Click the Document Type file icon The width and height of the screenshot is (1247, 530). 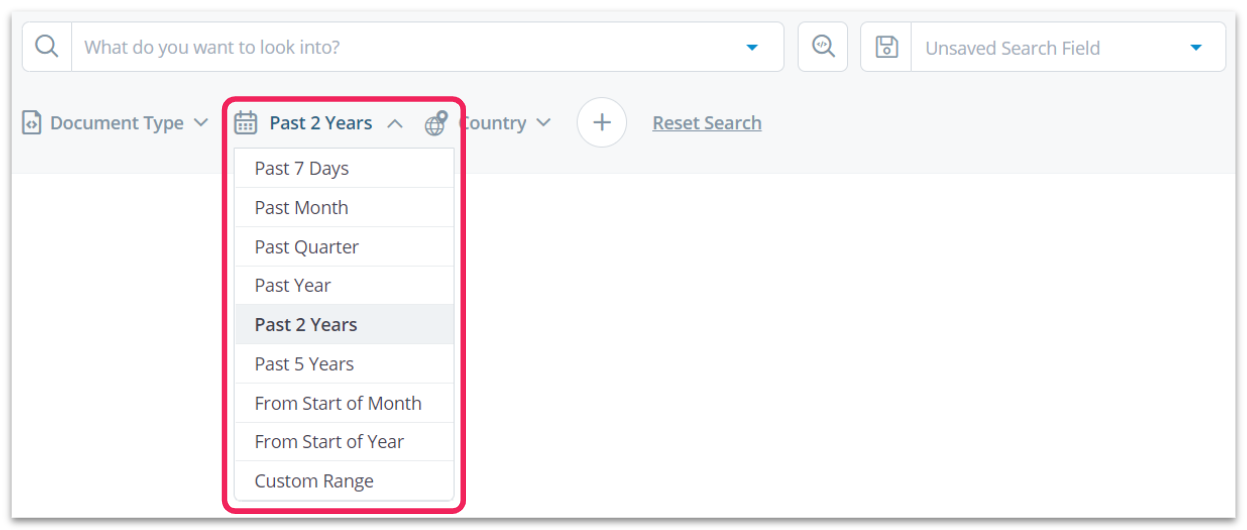pyautogui.click(x=32, y=123)
